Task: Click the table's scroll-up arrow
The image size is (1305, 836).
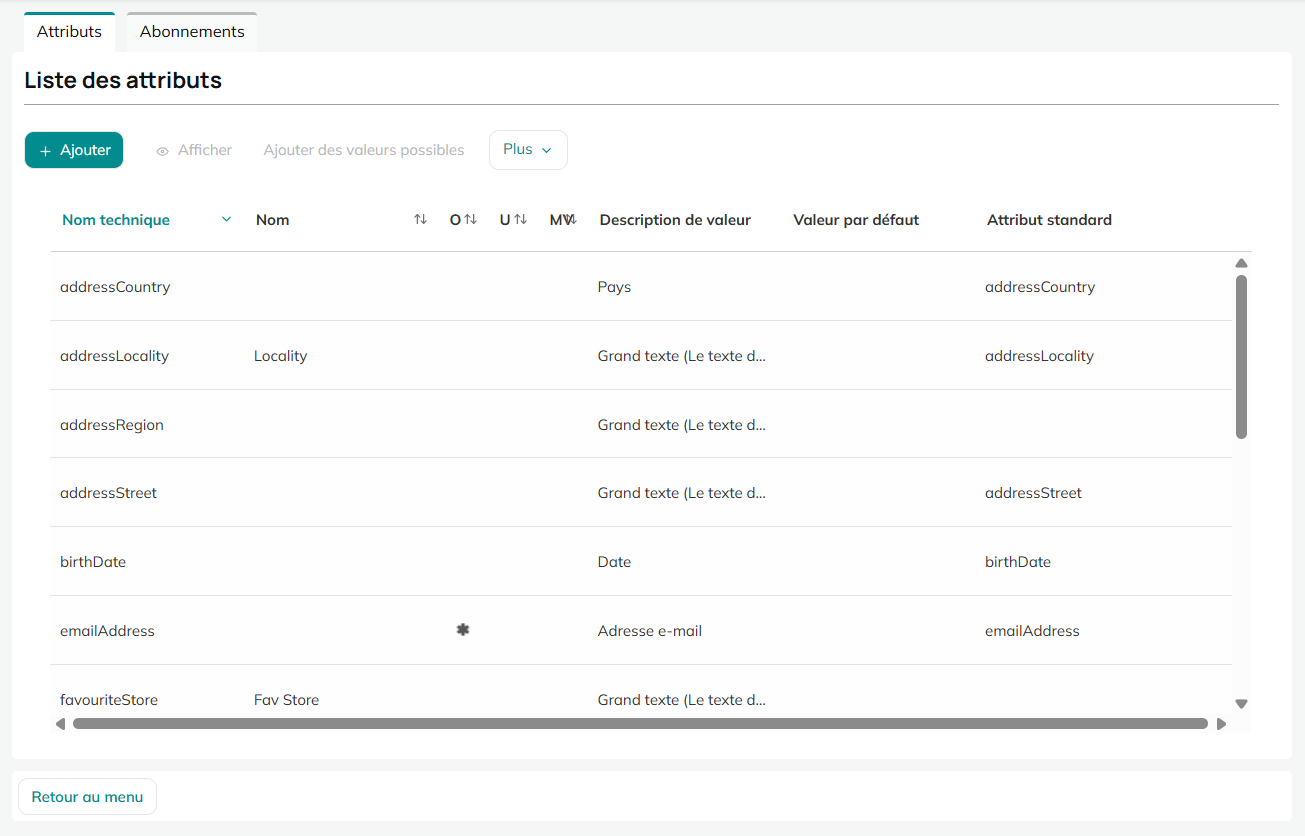Action: [x=1241, y=263]
